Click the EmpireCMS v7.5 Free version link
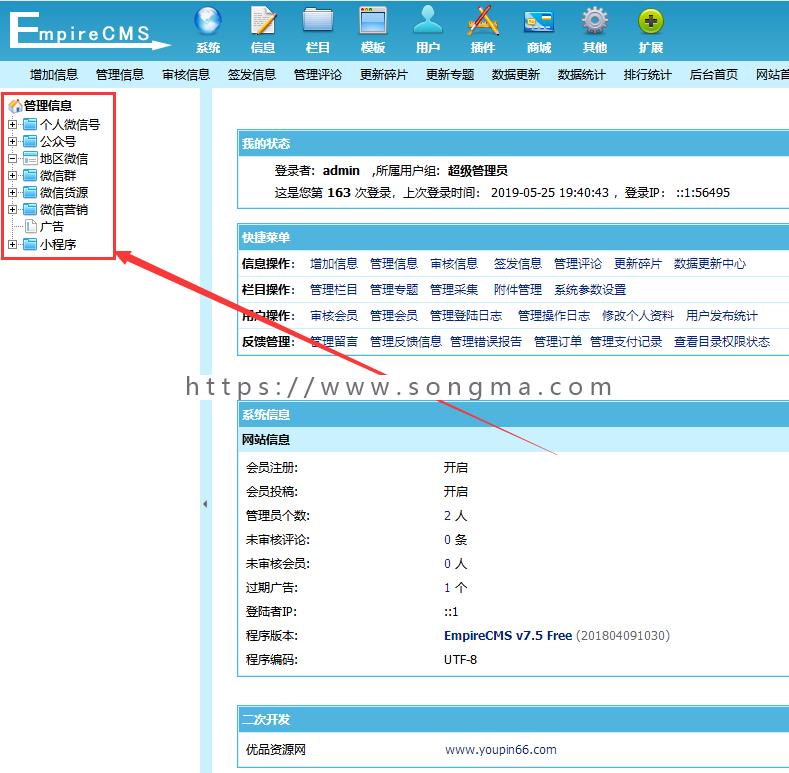 pos(508,636)
